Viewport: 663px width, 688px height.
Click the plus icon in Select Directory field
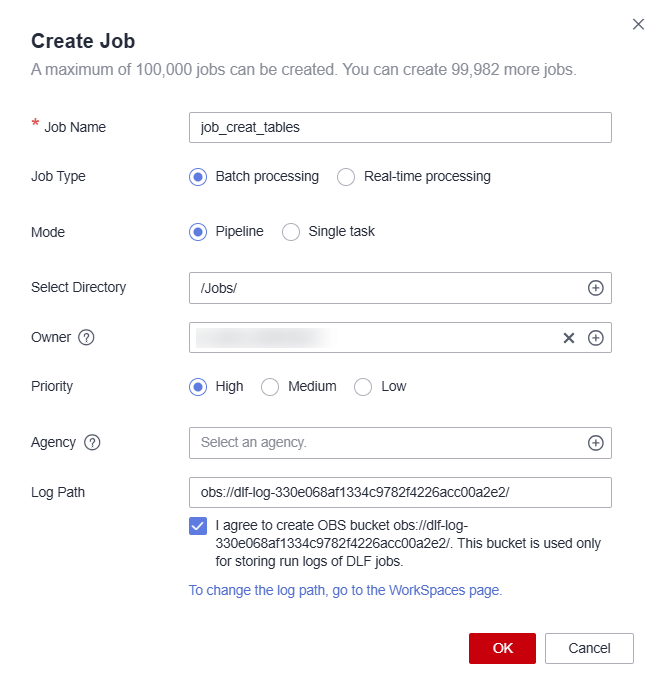coord(595,288)
